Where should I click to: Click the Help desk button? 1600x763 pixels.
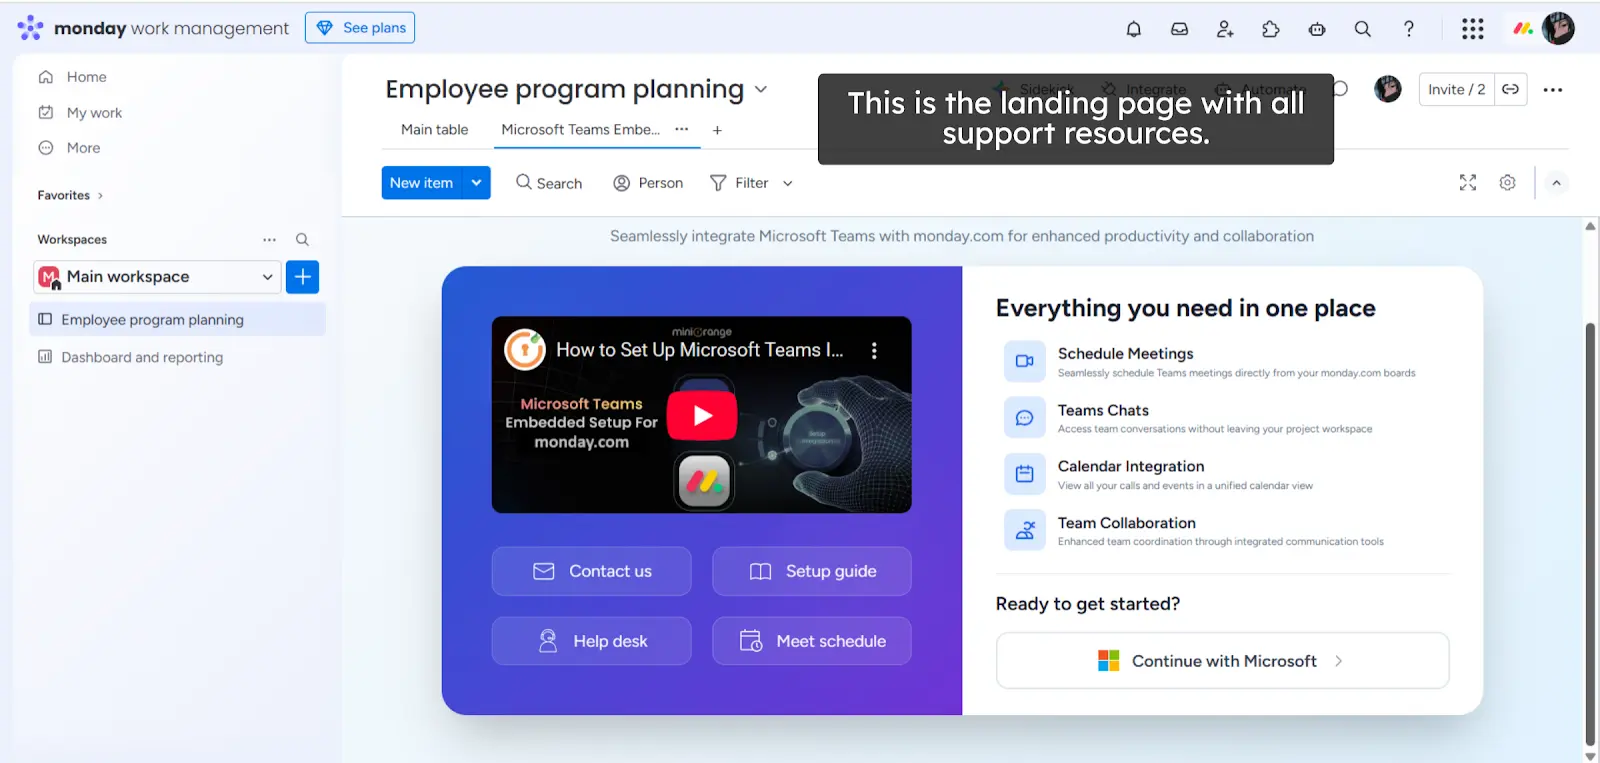click(591, 641)
